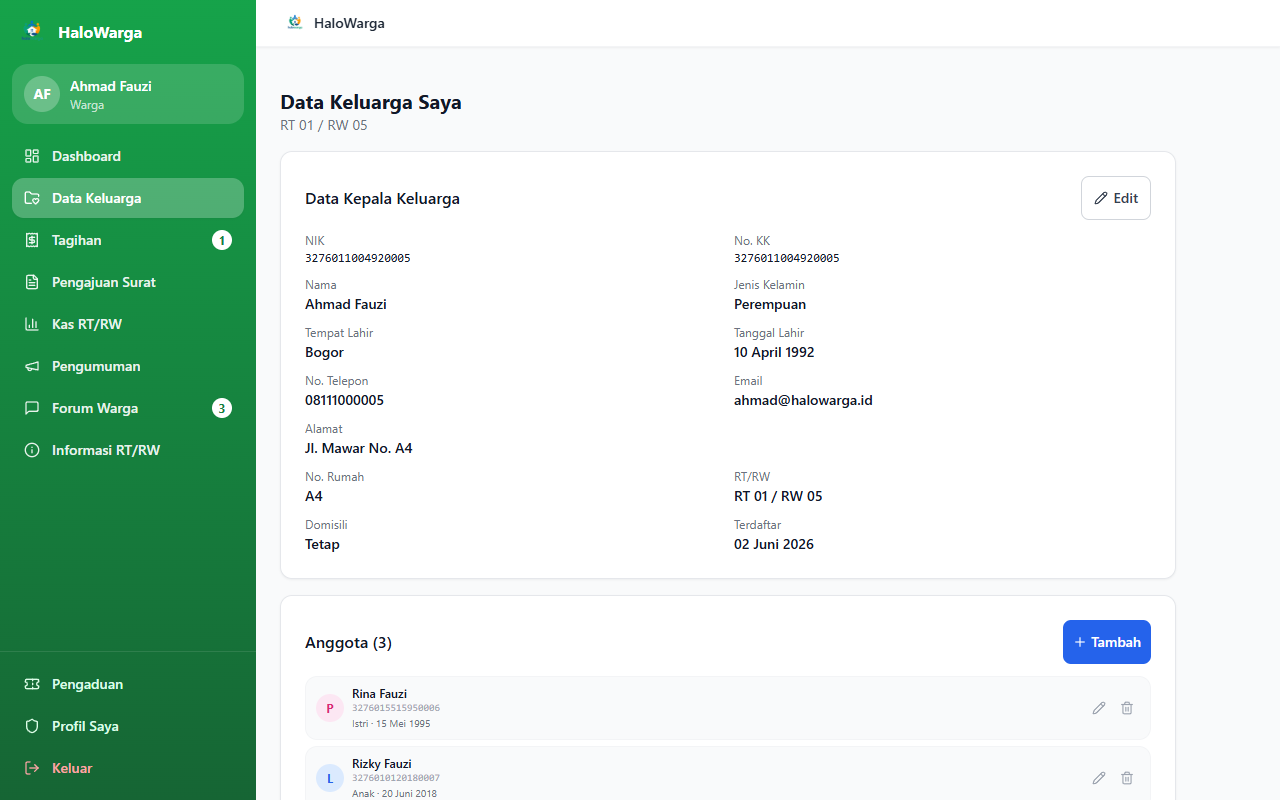1280x800 pixels.
Task: Open Informasi RT/RW
Action: (x=128, y=450)
